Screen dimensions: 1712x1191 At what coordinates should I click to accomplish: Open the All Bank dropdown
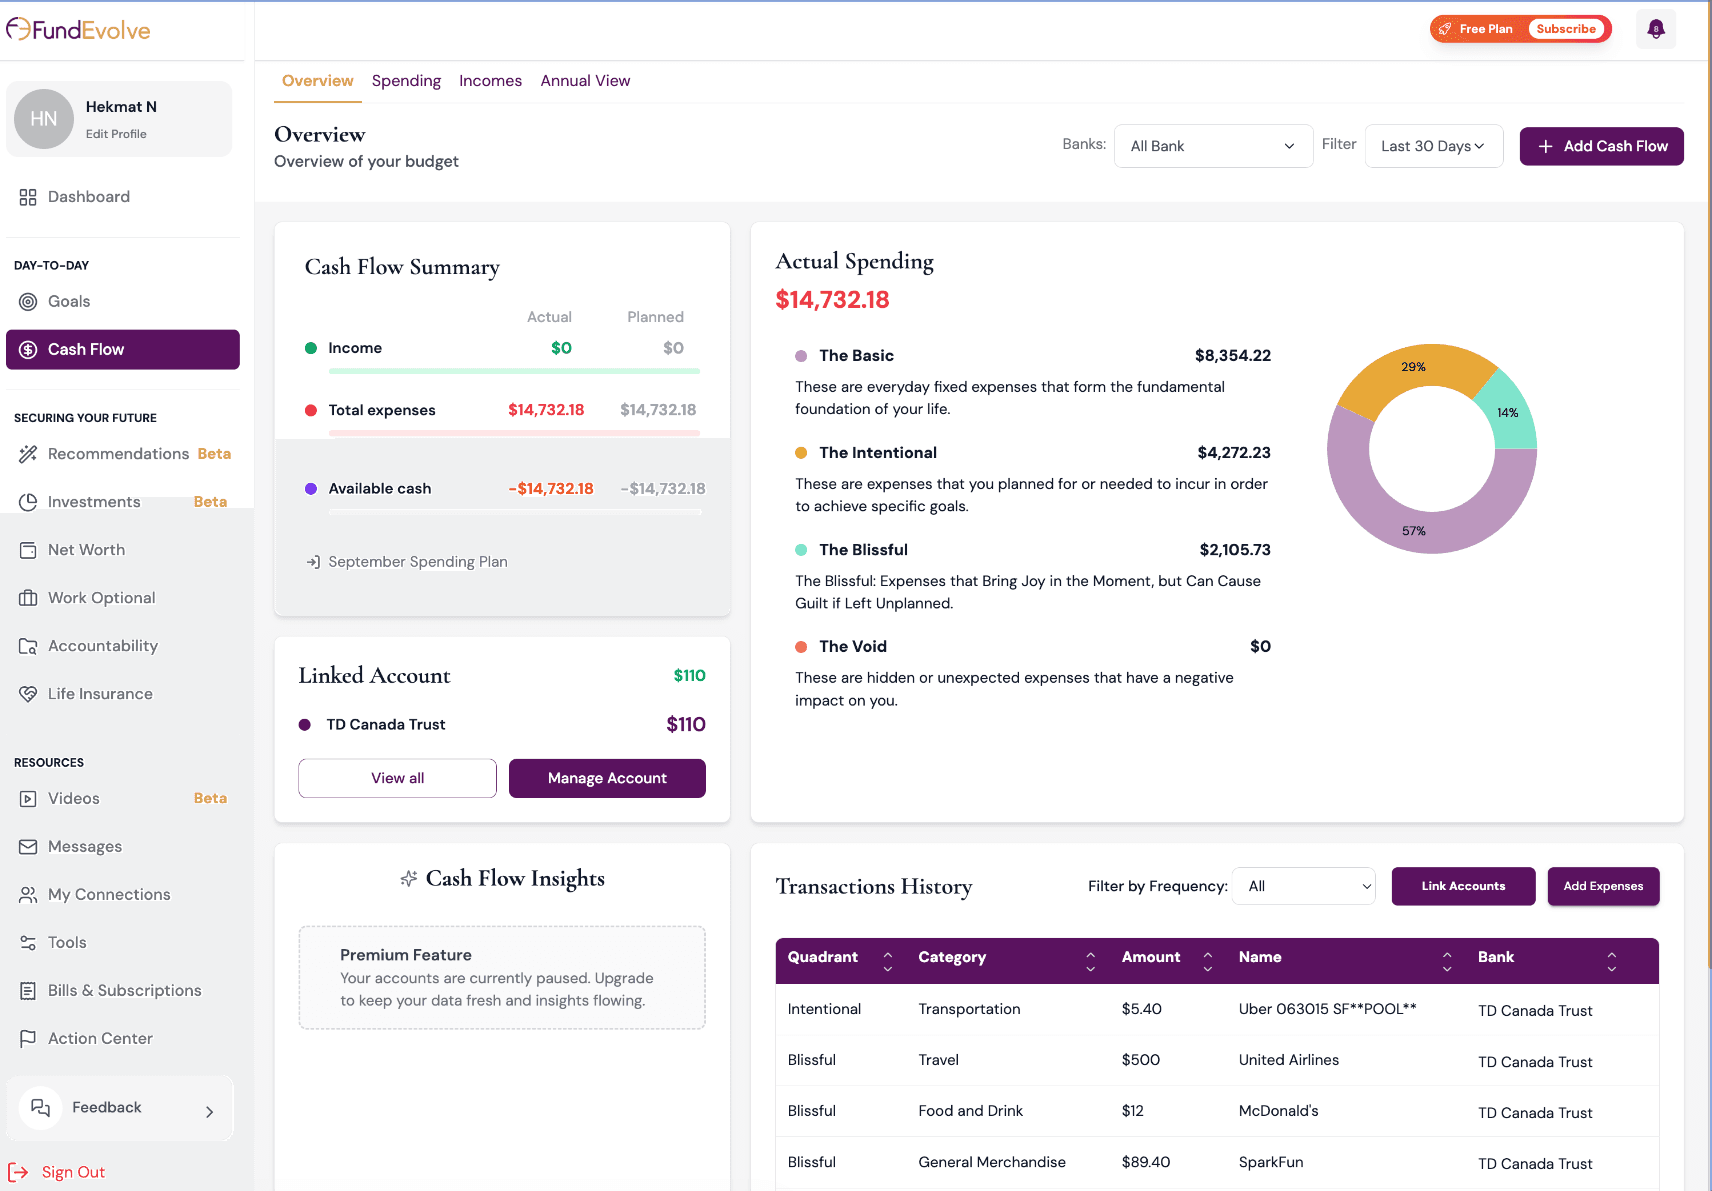tap(1213, 146)
